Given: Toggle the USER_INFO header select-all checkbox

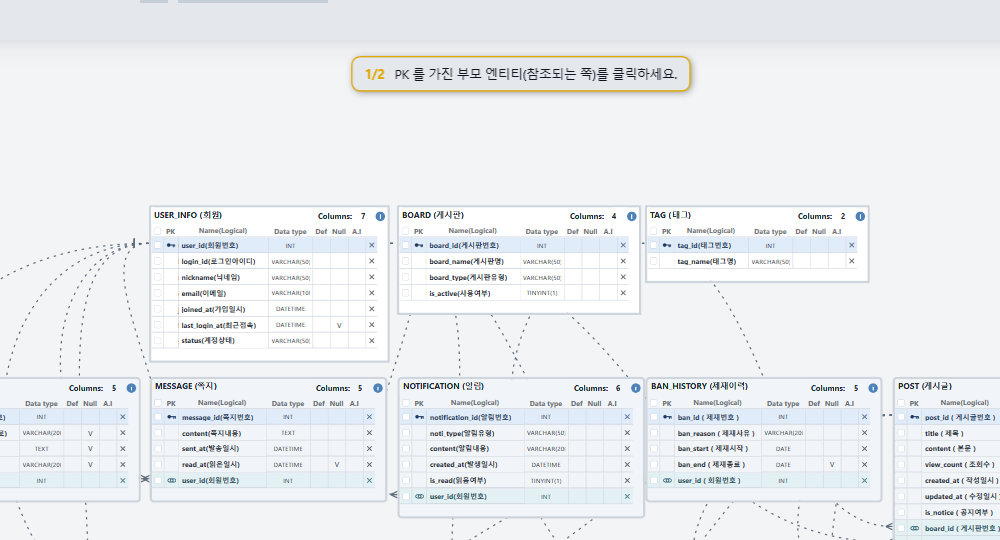Looking at the screenshot, I should click(x=158, y=231).
